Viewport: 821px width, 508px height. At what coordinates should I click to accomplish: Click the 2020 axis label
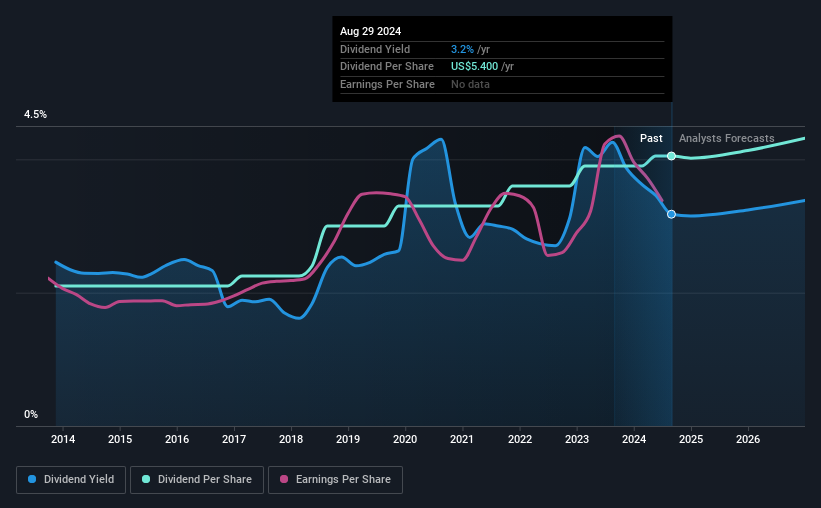[x=405, y=439]
